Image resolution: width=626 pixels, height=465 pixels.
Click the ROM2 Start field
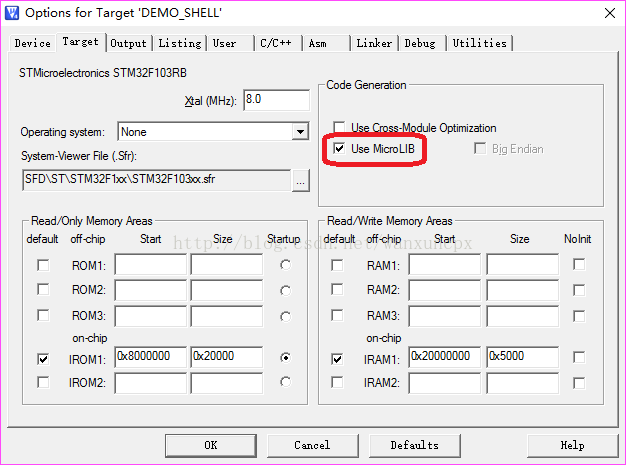[151, 290]
